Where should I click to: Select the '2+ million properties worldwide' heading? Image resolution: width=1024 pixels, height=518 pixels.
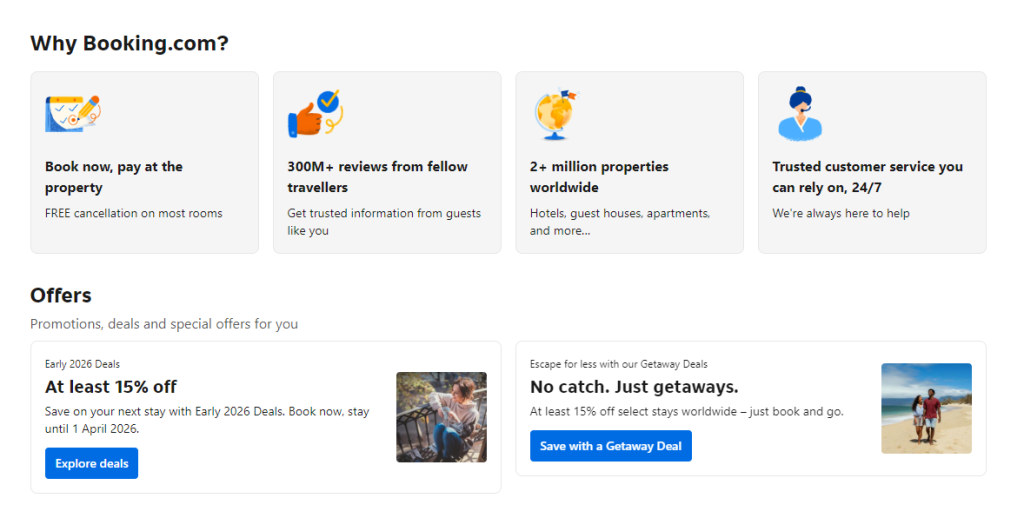pos(599,177)
